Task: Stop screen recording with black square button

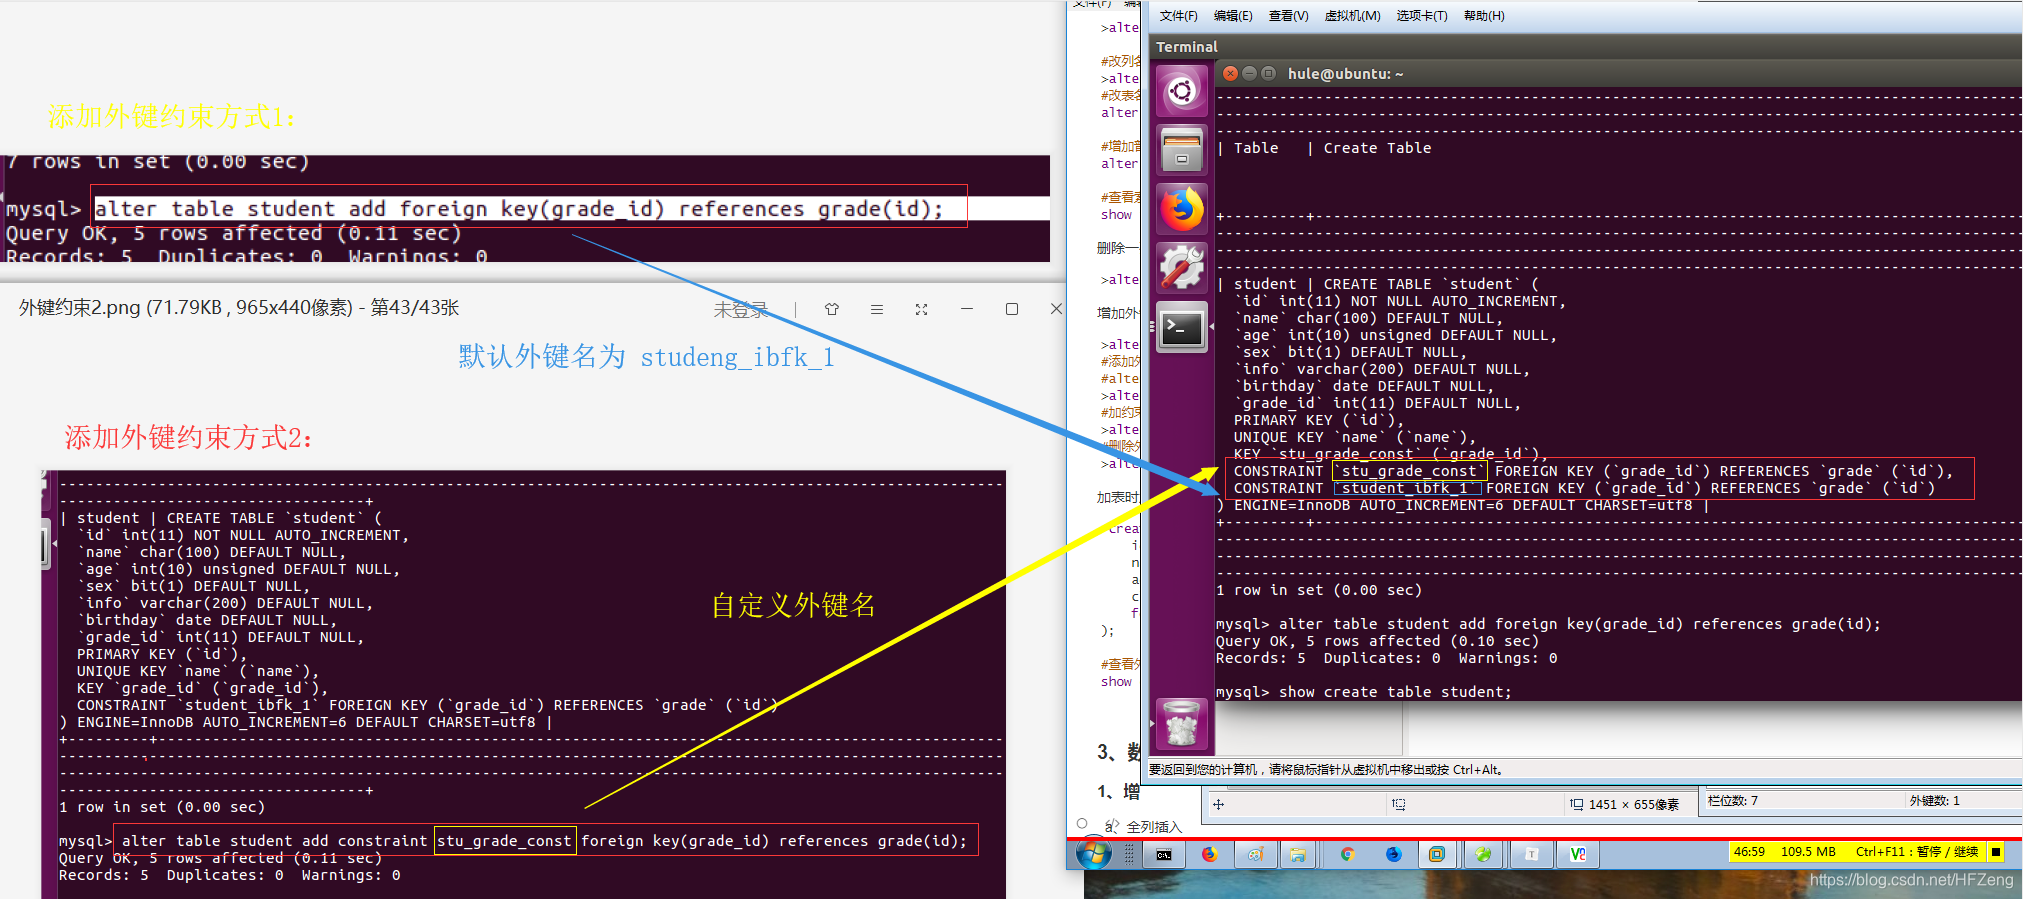Action: point(1996,852)
